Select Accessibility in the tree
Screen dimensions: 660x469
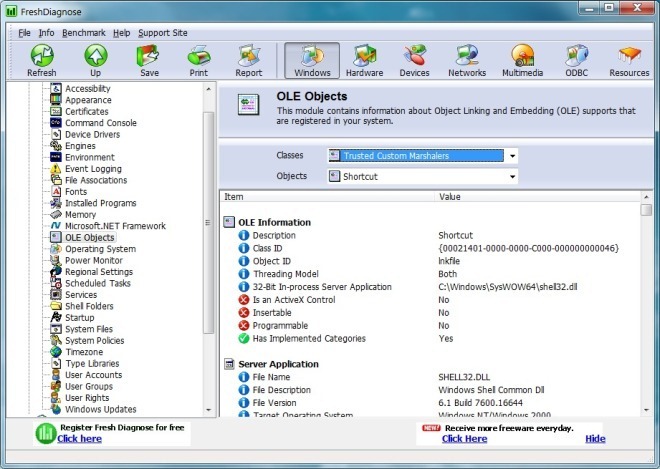pyautogui.click(x=88, y=88)
